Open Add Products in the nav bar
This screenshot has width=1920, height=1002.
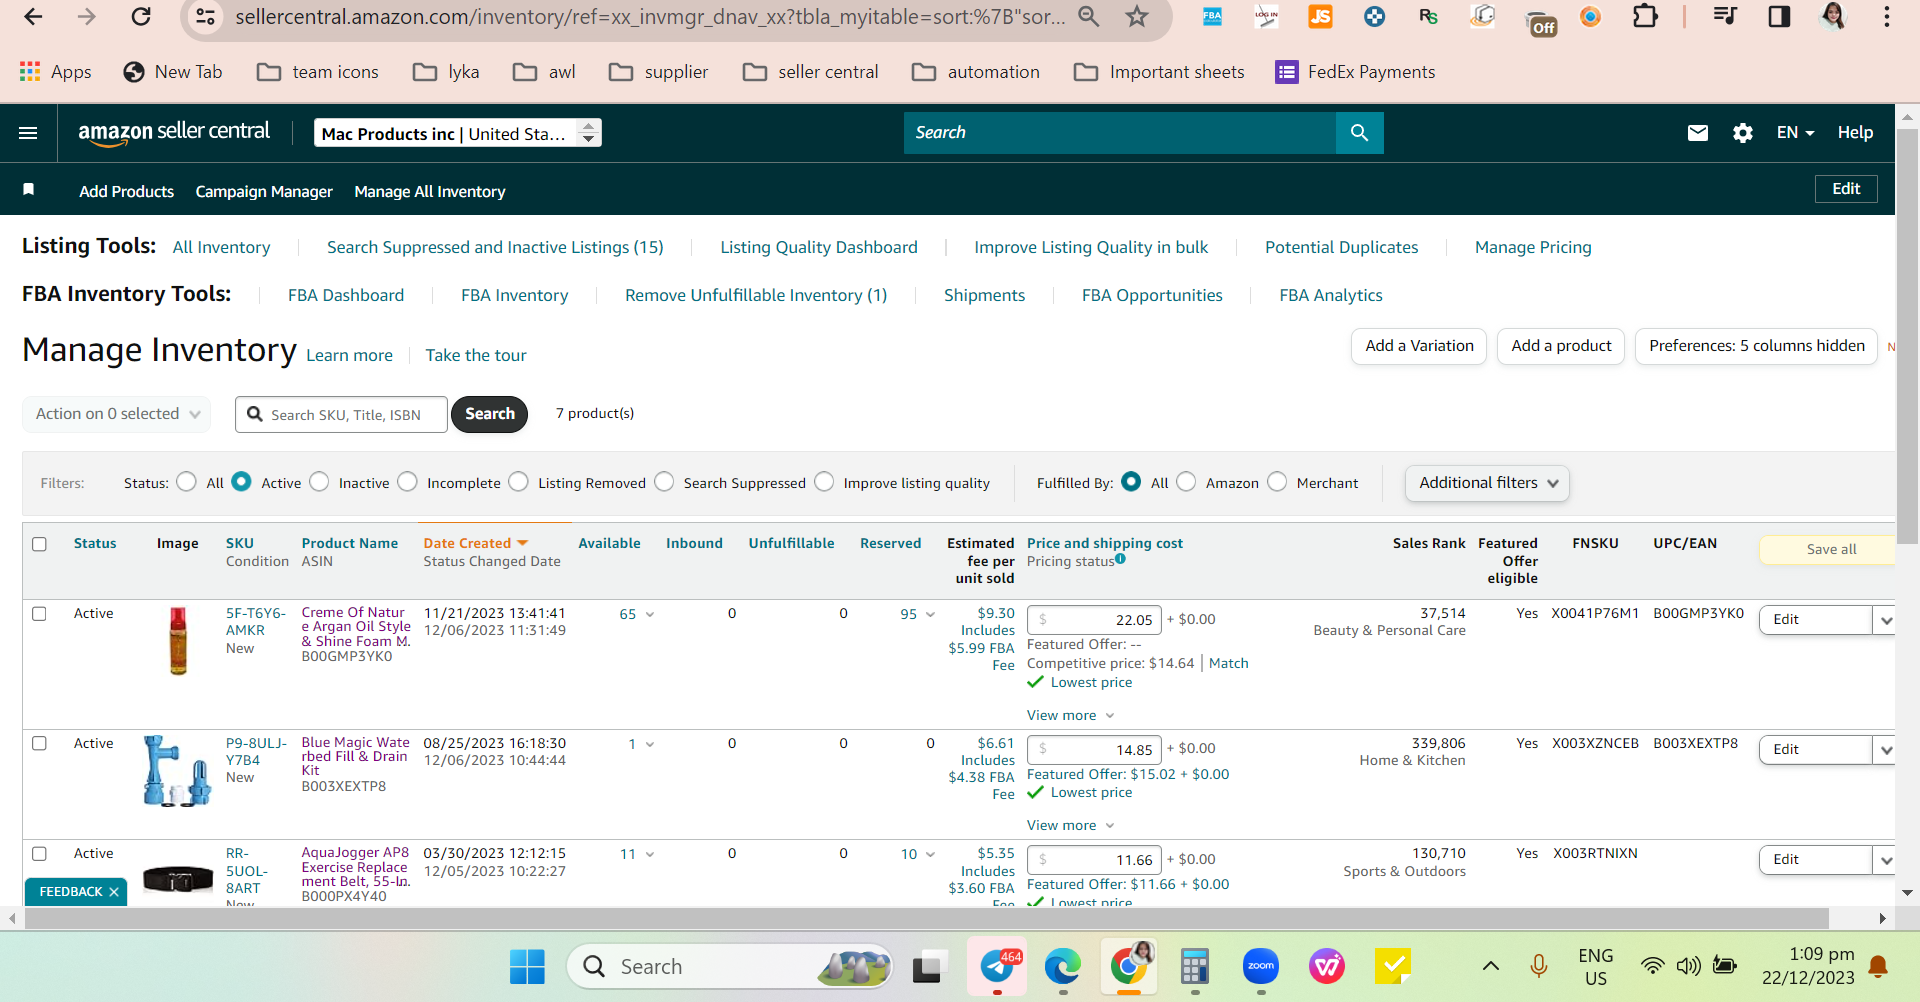127,191
